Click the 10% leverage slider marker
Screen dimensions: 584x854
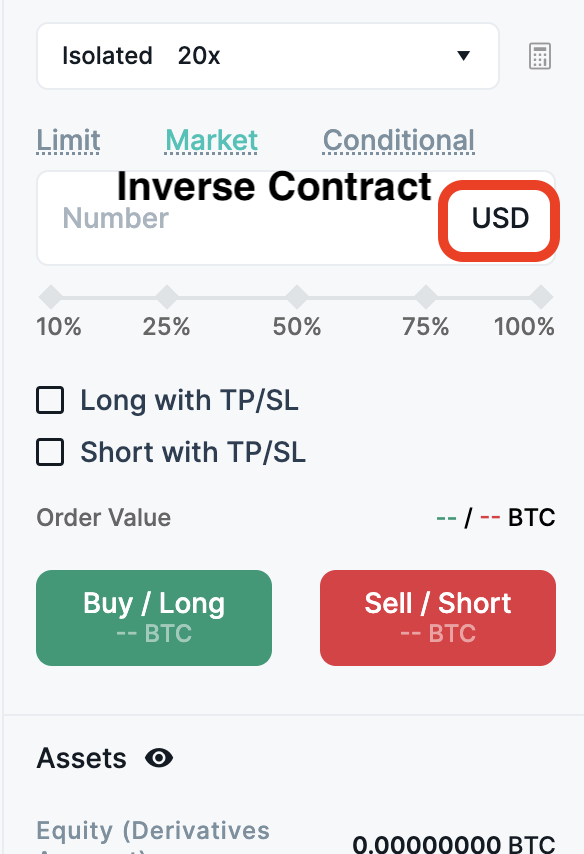click(x=51, y=296)
